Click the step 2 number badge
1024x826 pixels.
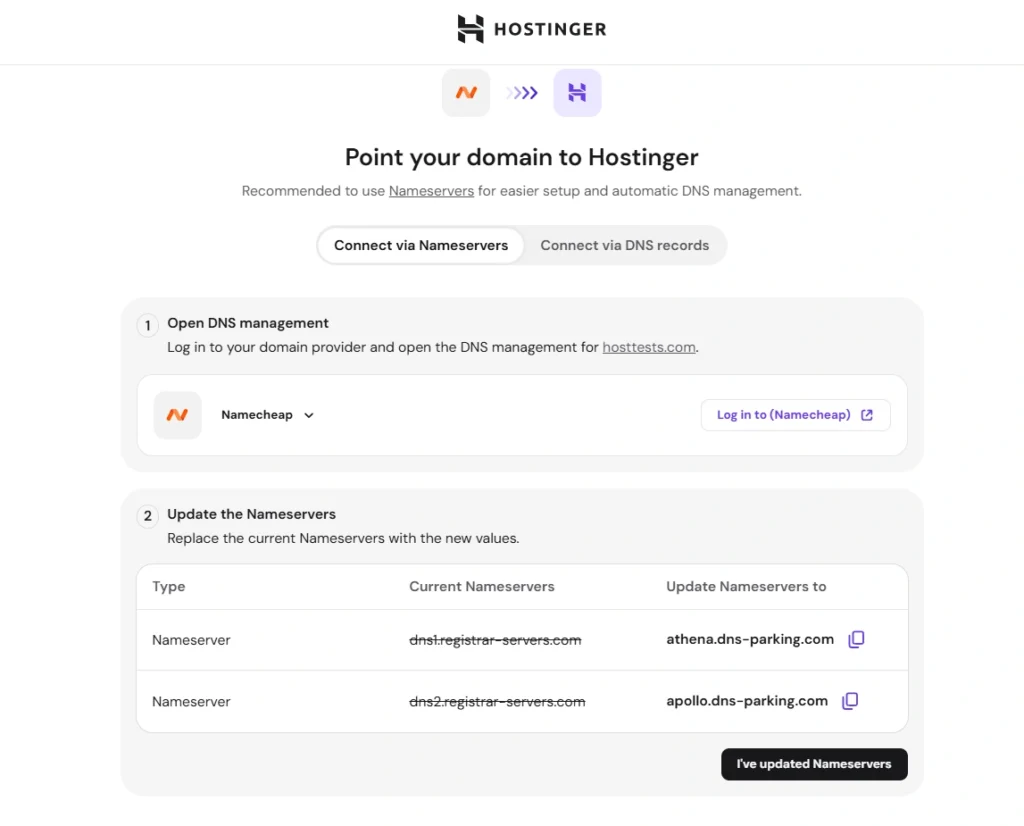[x=148, y=516]
